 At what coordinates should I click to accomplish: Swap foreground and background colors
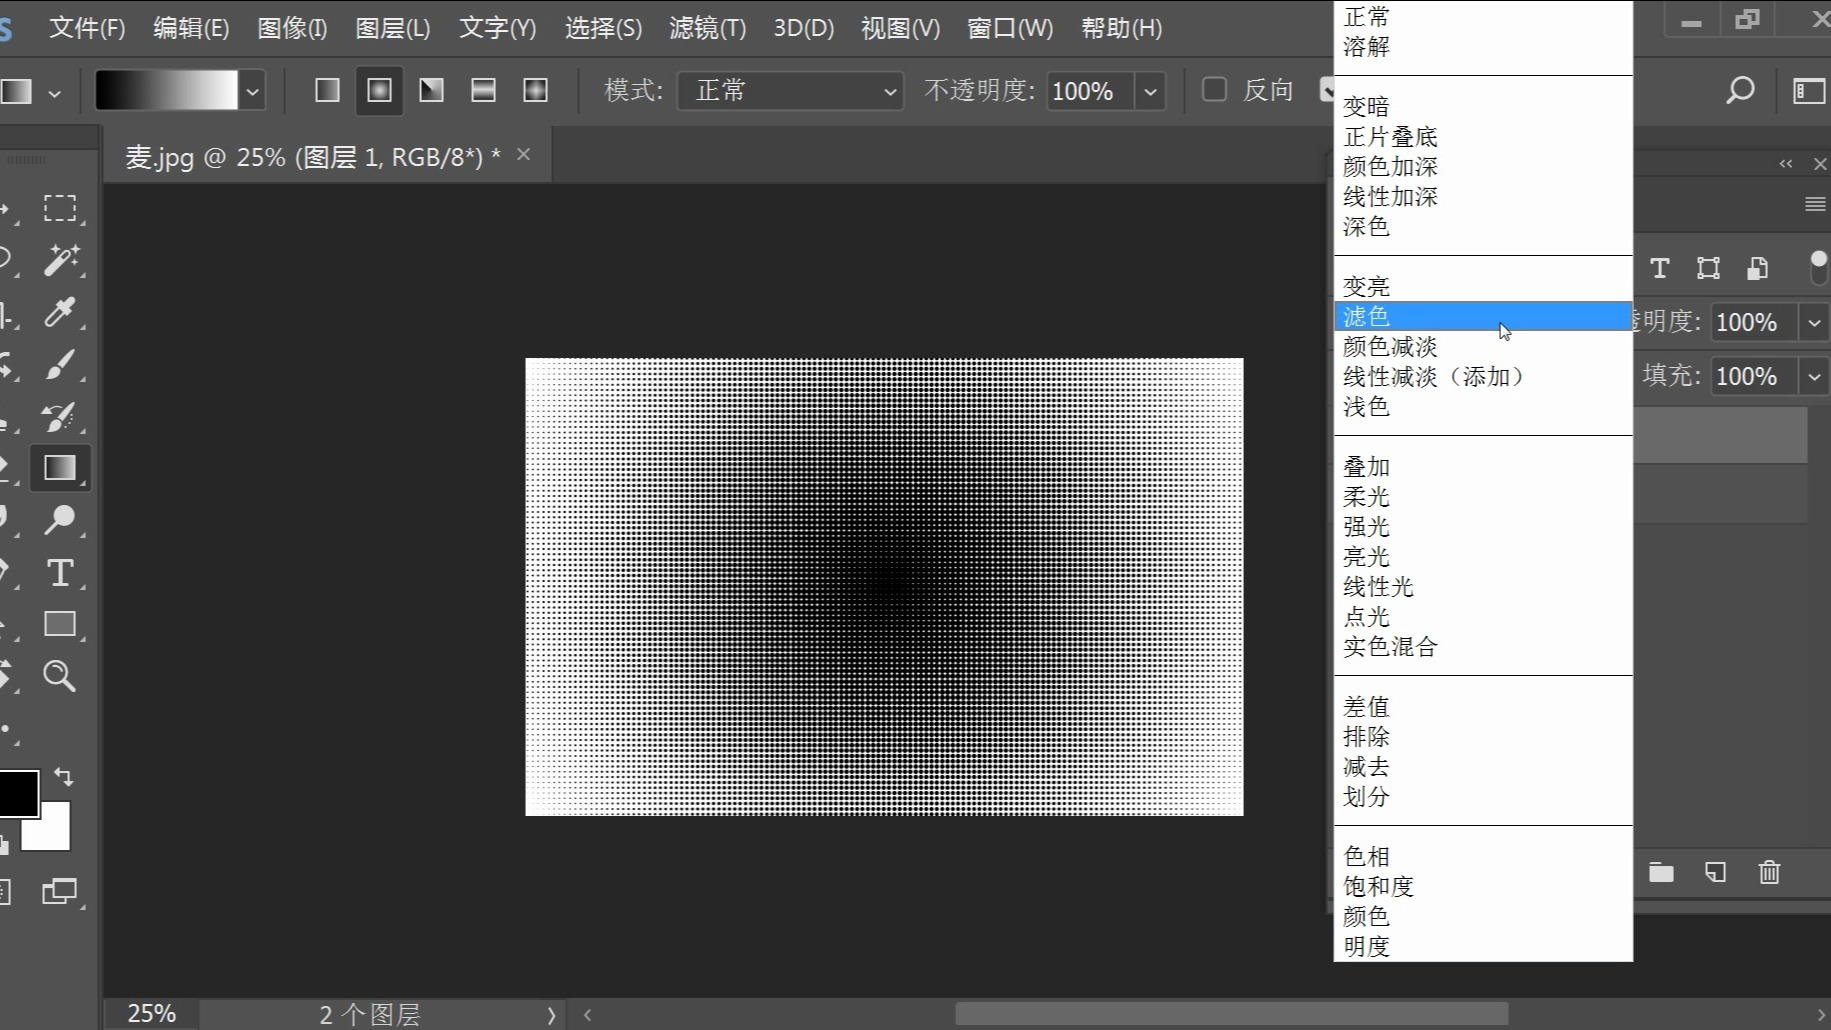64,777
